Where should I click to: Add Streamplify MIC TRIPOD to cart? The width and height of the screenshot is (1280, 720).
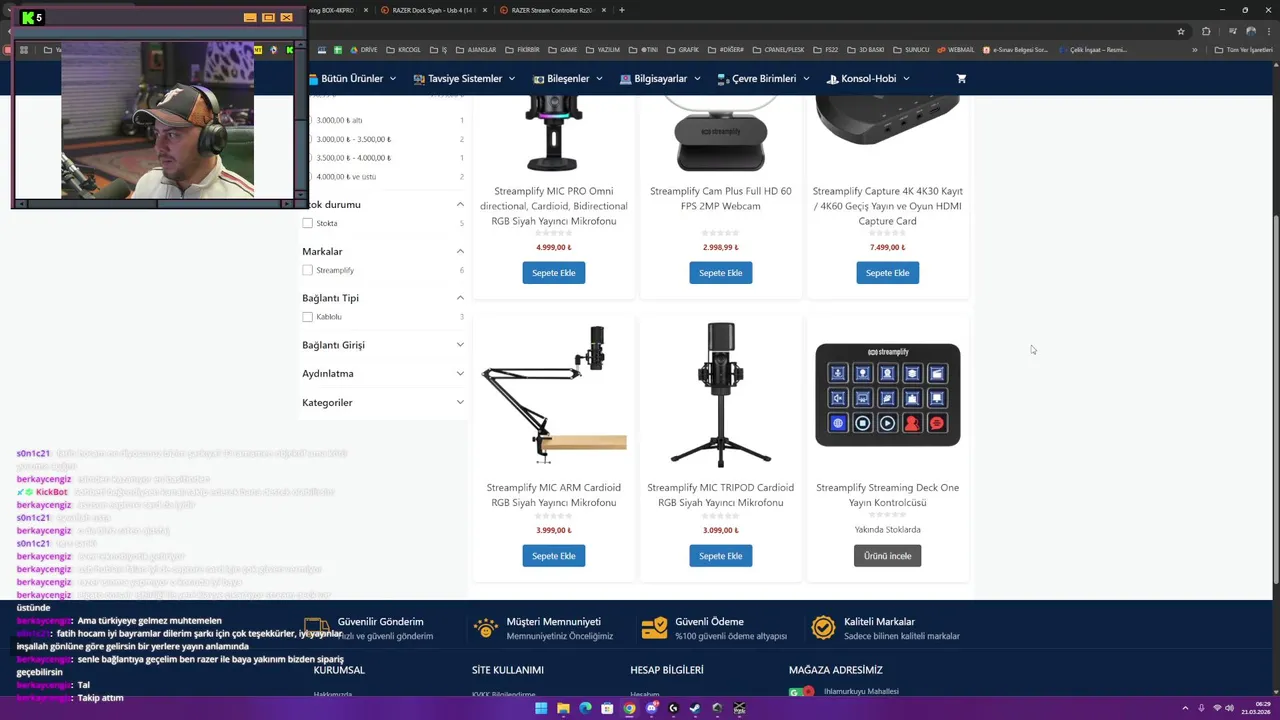coord(720,556)
